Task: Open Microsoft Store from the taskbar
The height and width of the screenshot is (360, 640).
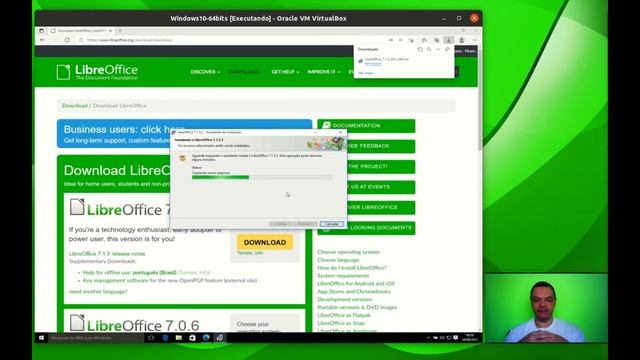Action: point(192,338)
